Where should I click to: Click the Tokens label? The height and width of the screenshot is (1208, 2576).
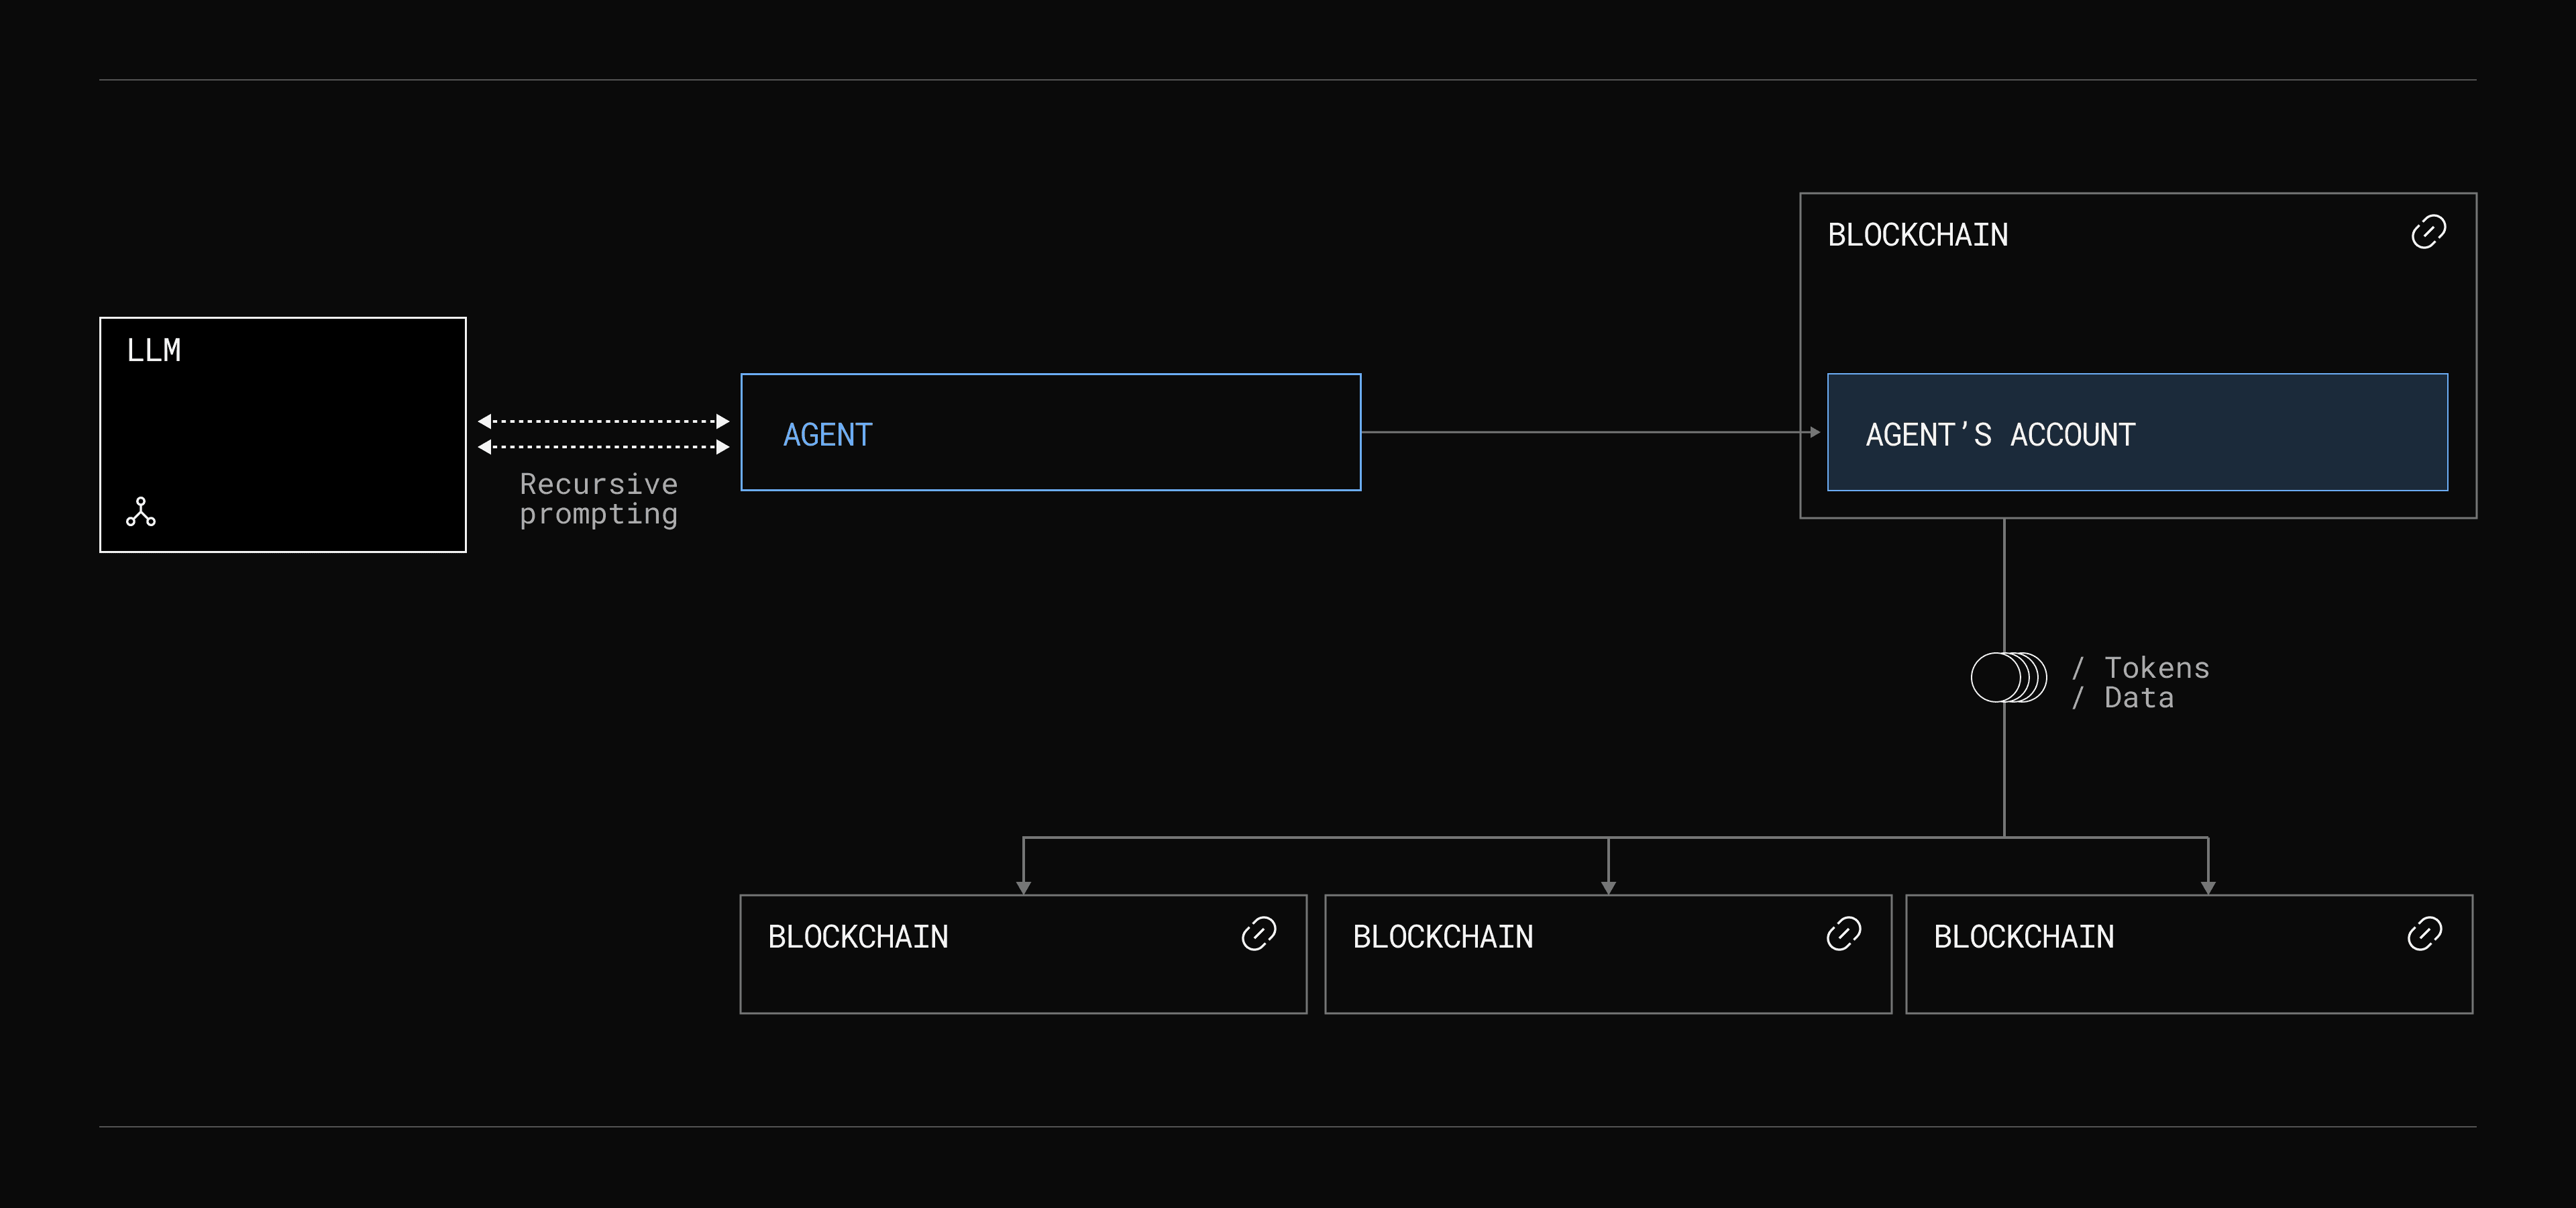(2156, 668)
